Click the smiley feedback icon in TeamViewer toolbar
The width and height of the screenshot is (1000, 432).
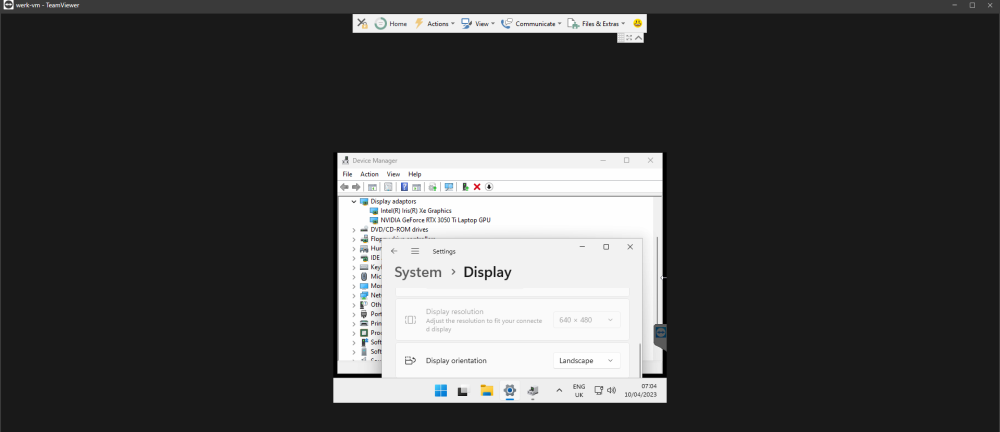pyautogui.click(x=637, y=24)
